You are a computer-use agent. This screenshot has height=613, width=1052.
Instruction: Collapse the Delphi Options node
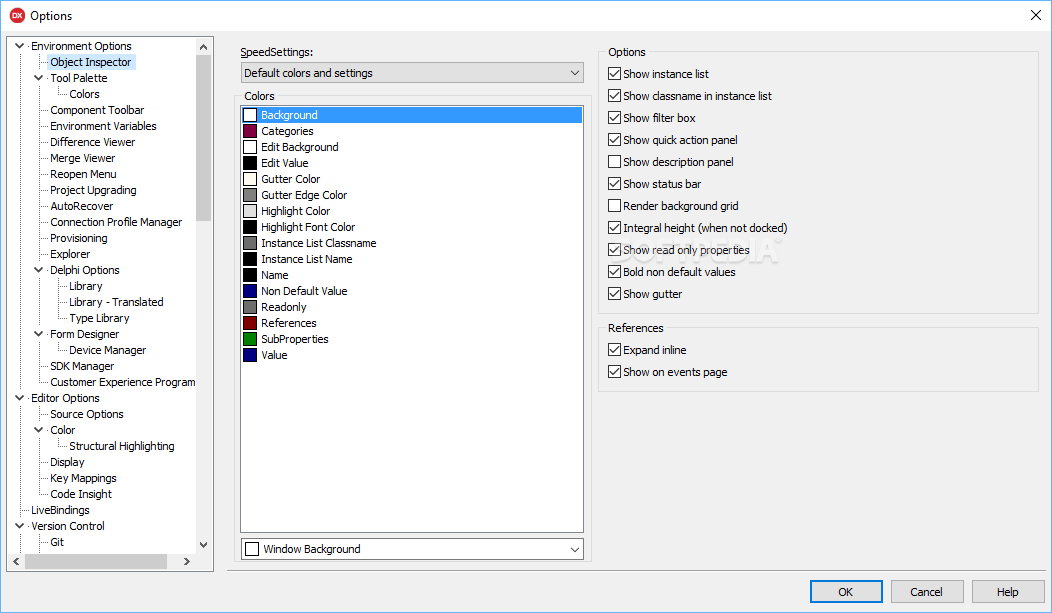click(39, 270)
